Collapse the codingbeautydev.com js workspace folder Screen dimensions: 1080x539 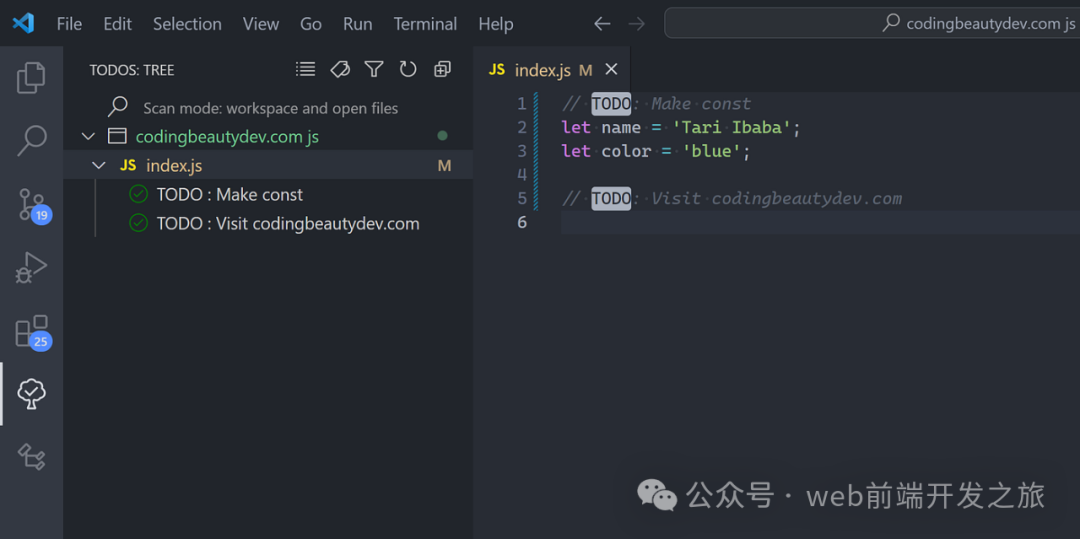point(89,136)
